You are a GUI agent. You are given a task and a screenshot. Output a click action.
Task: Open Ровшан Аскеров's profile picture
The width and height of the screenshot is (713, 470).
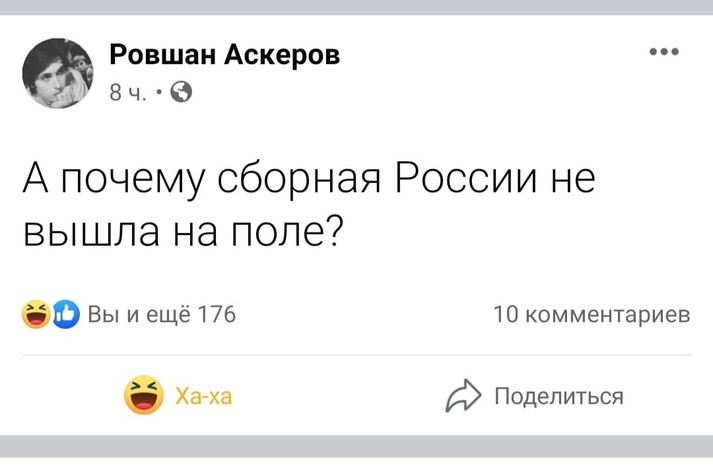click(x=58, y=73)
